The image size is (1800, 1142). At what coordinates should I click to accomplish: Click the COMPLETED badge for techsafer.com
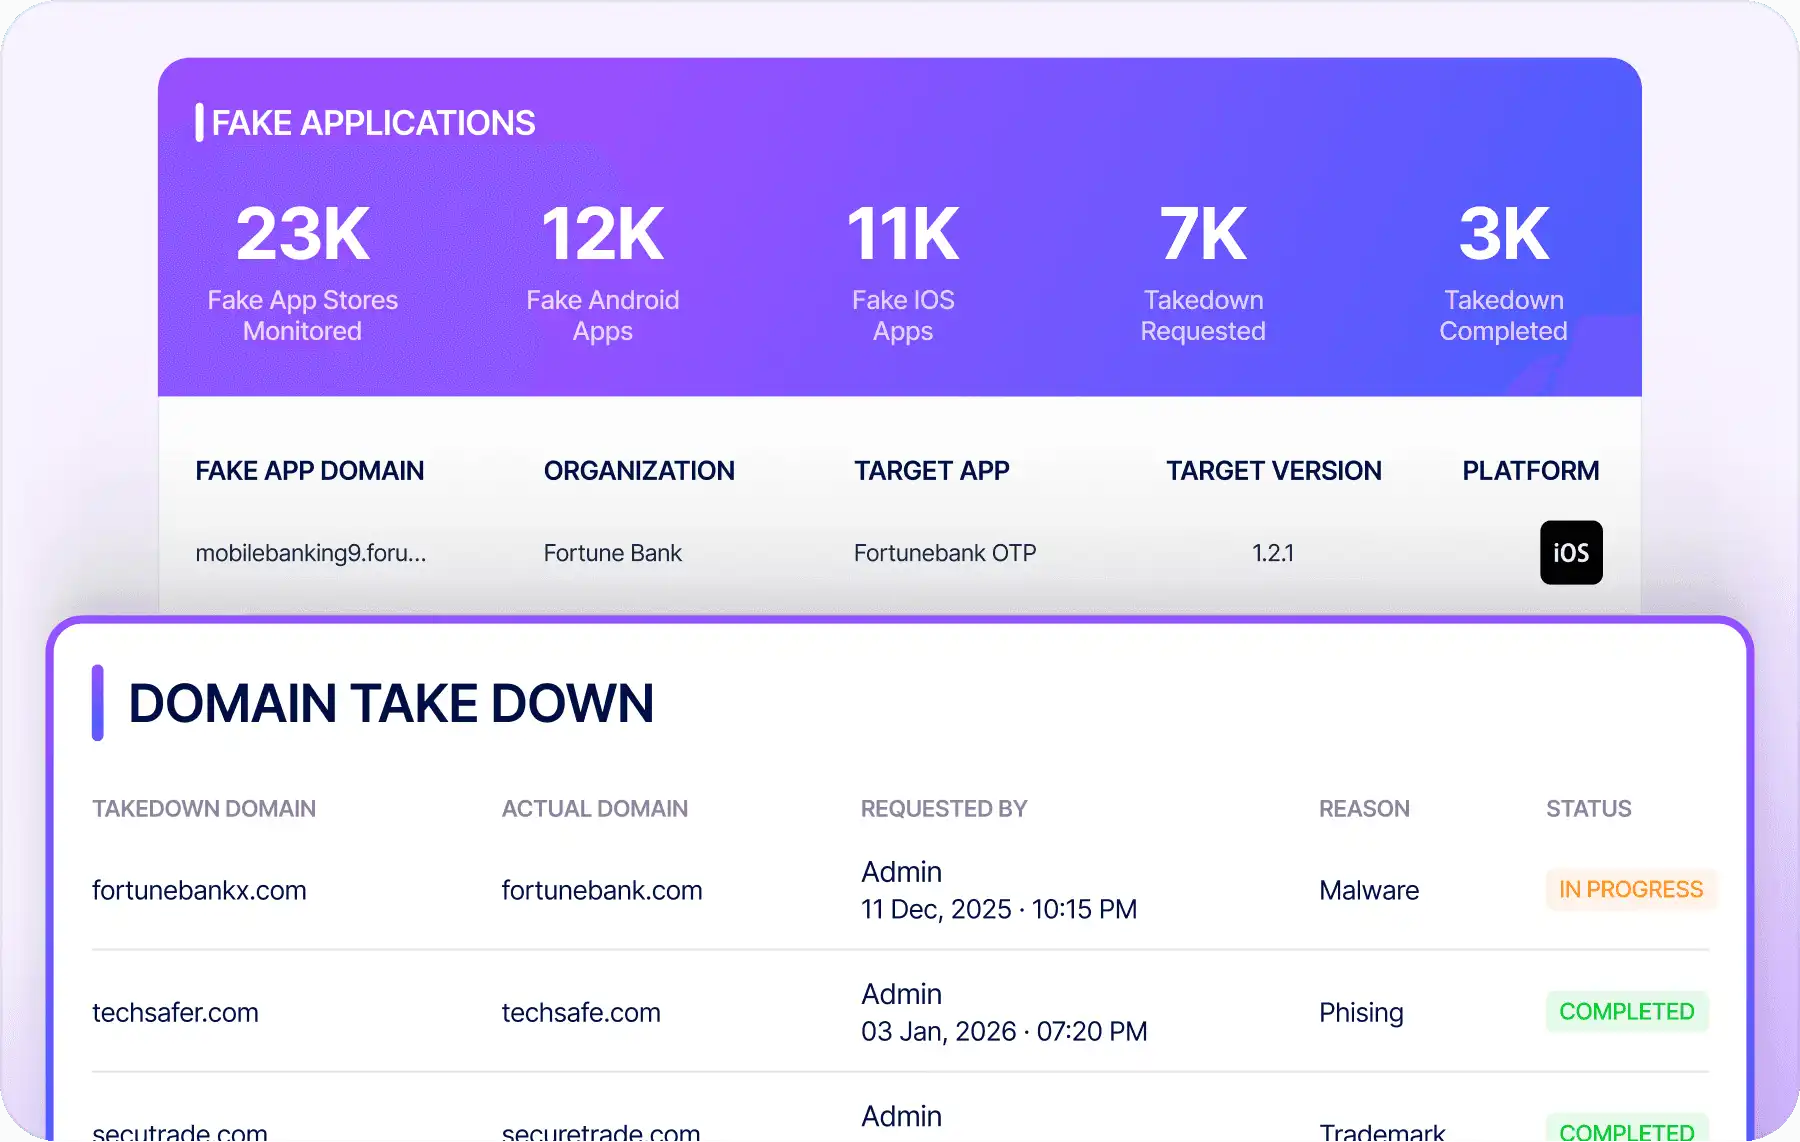[x=1627, y=1012]
